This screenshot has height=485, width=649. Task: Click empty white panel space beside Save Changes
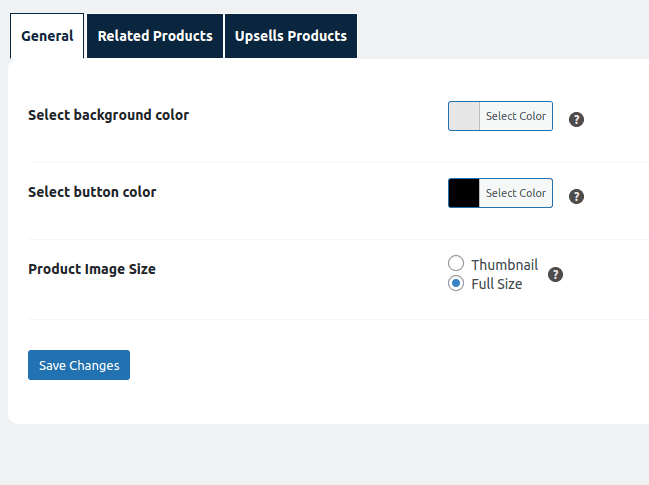coord(350,366)
